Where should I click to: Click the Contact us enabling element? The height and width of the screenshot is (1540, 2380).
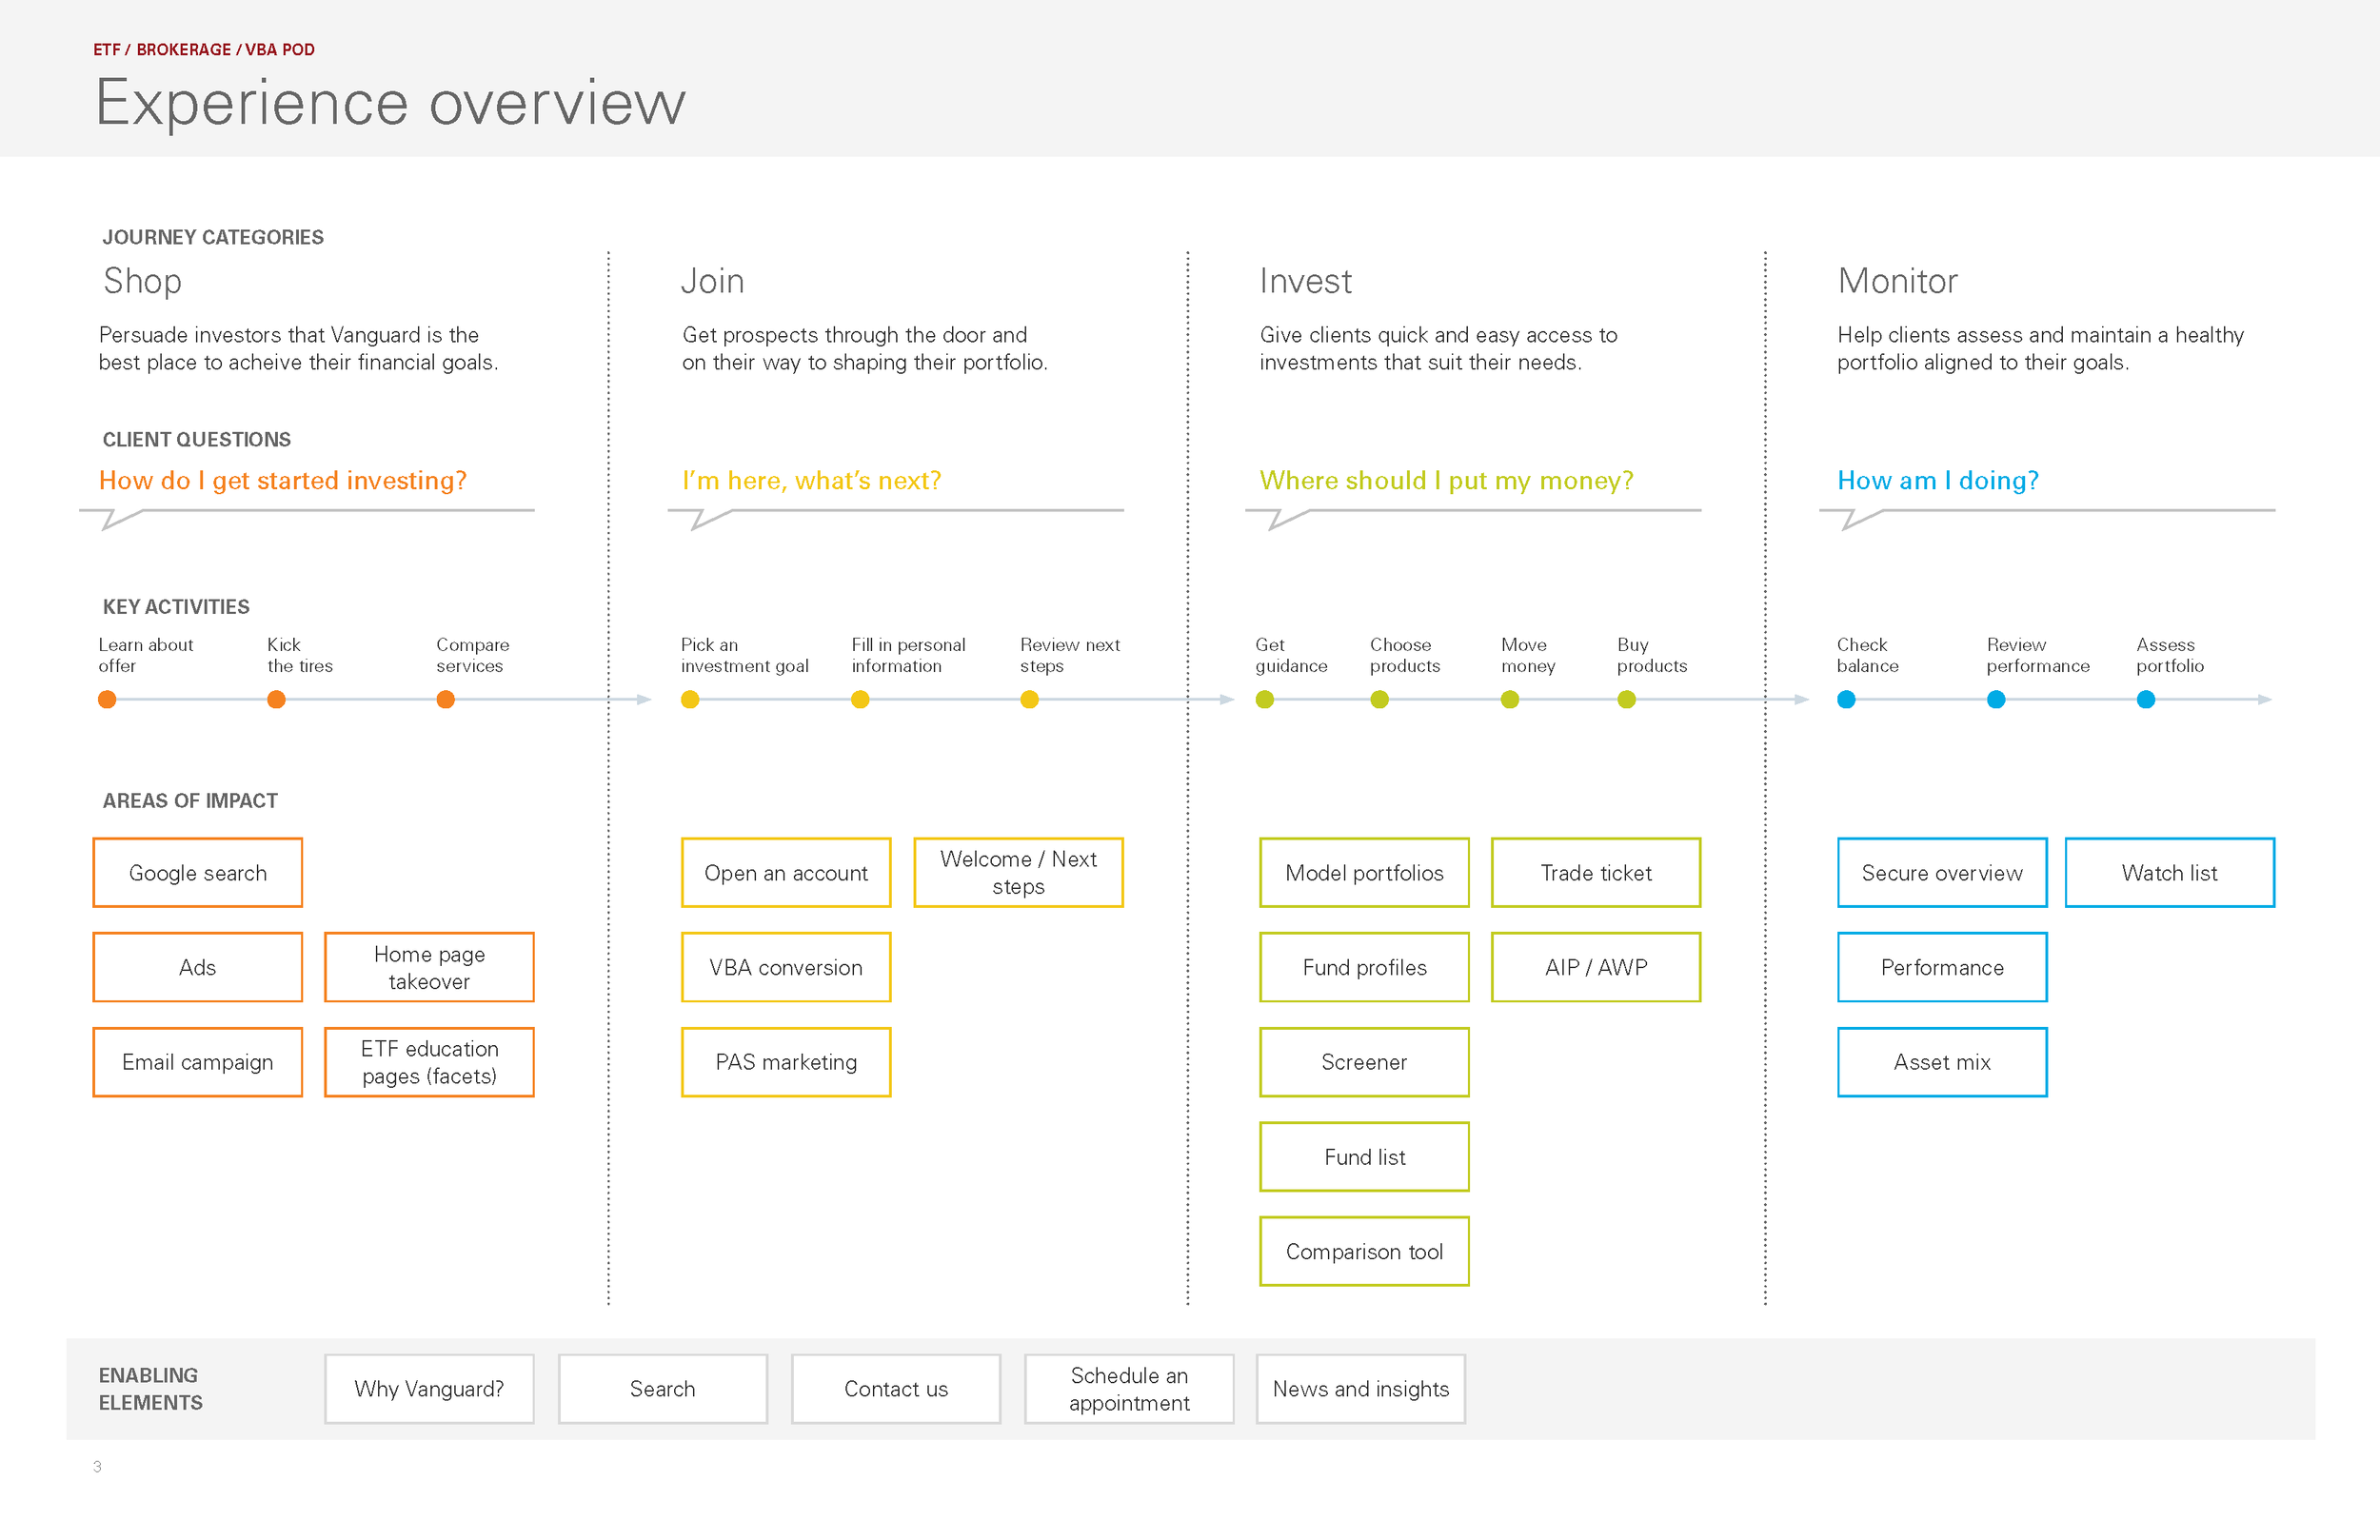click(x=896, y=1389)
